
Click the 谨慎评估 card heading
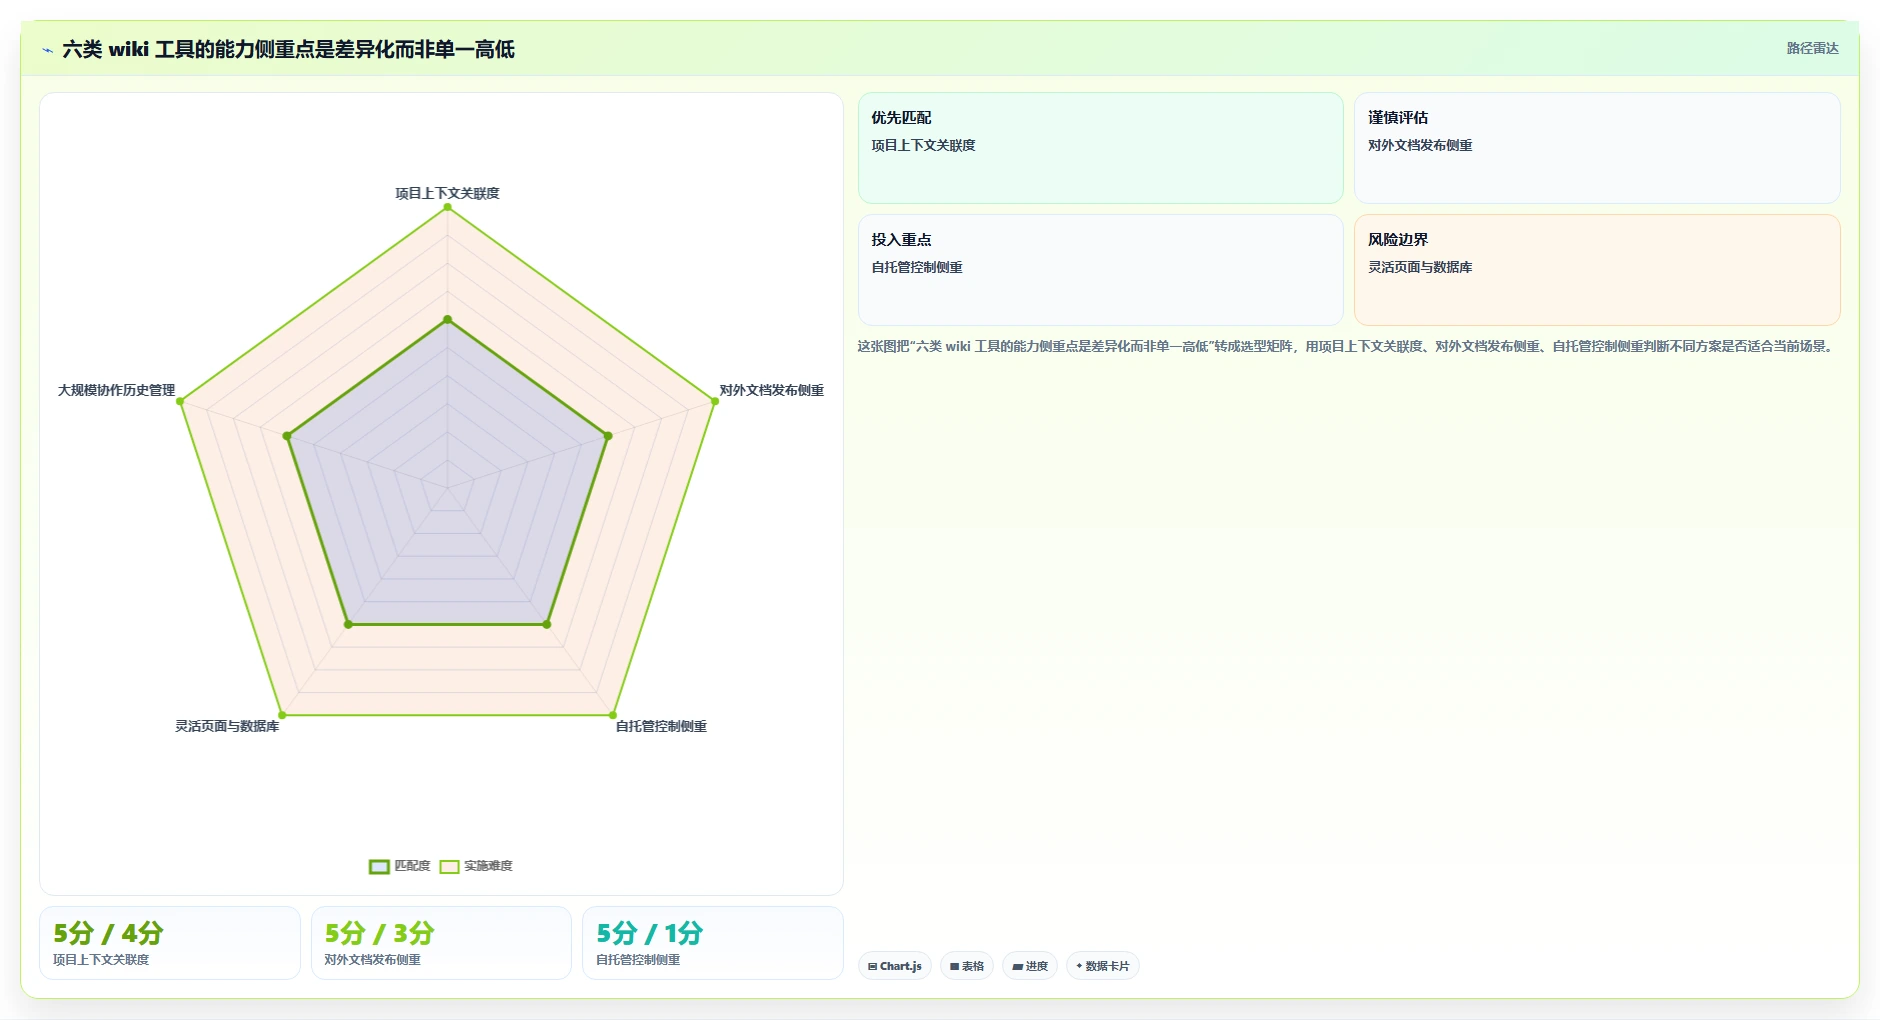1398,117
